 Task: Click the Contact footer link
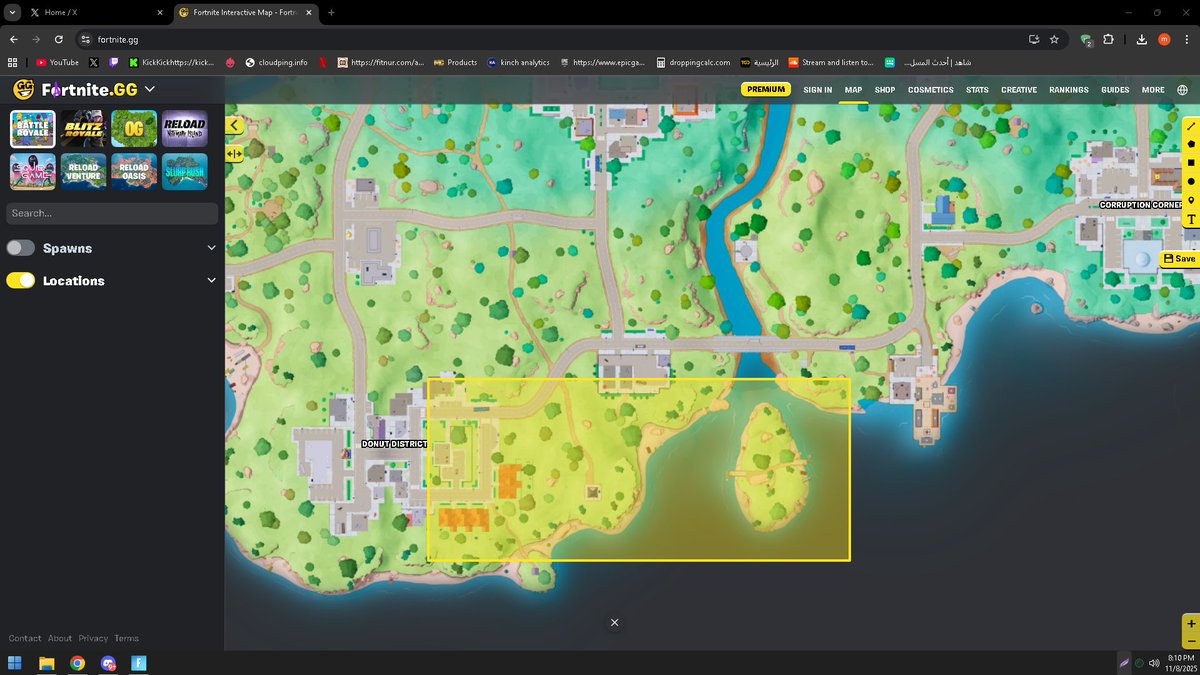pyautogui.click(x=25, y=638)
